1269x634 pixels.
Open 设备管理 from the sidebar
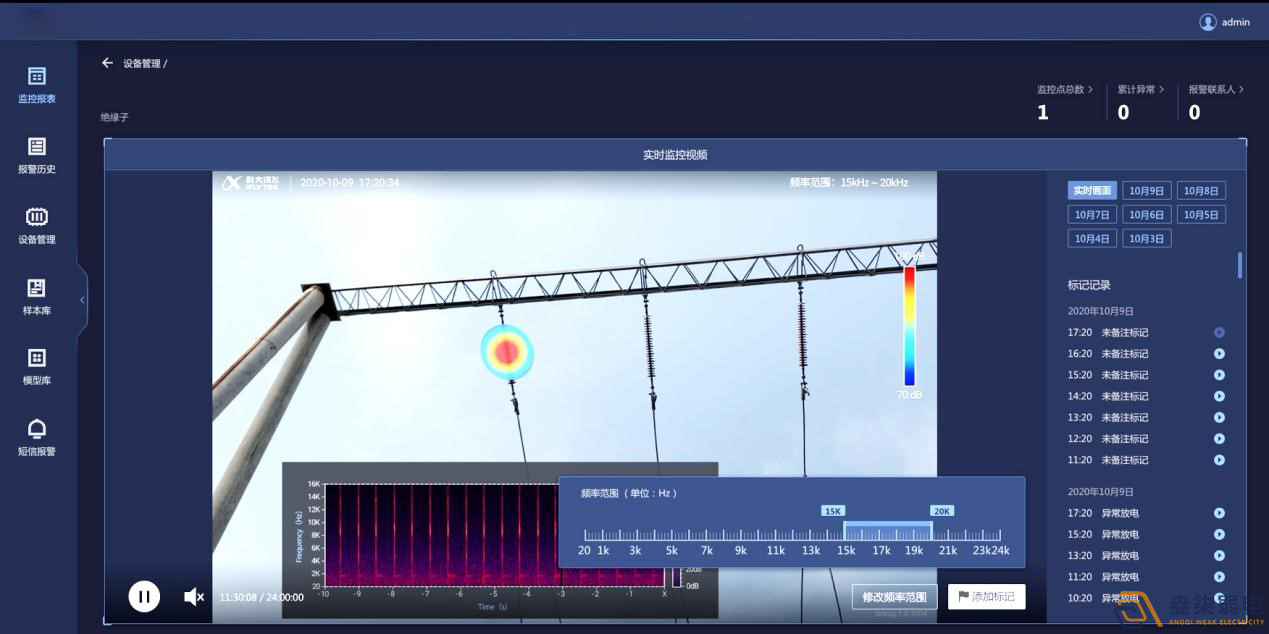coord(37,218)
